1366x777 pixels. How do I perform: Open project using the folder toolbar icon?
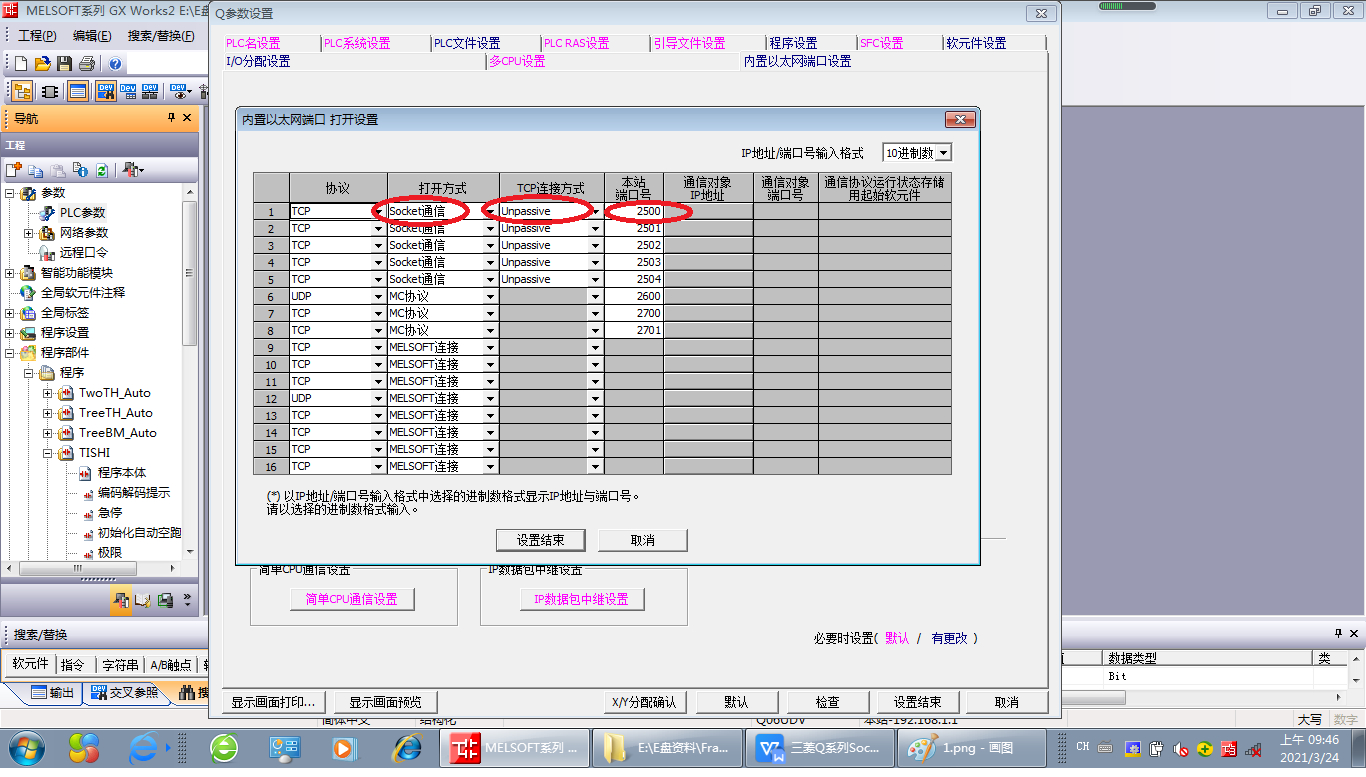pyautogui.click(x=42, y=64)
